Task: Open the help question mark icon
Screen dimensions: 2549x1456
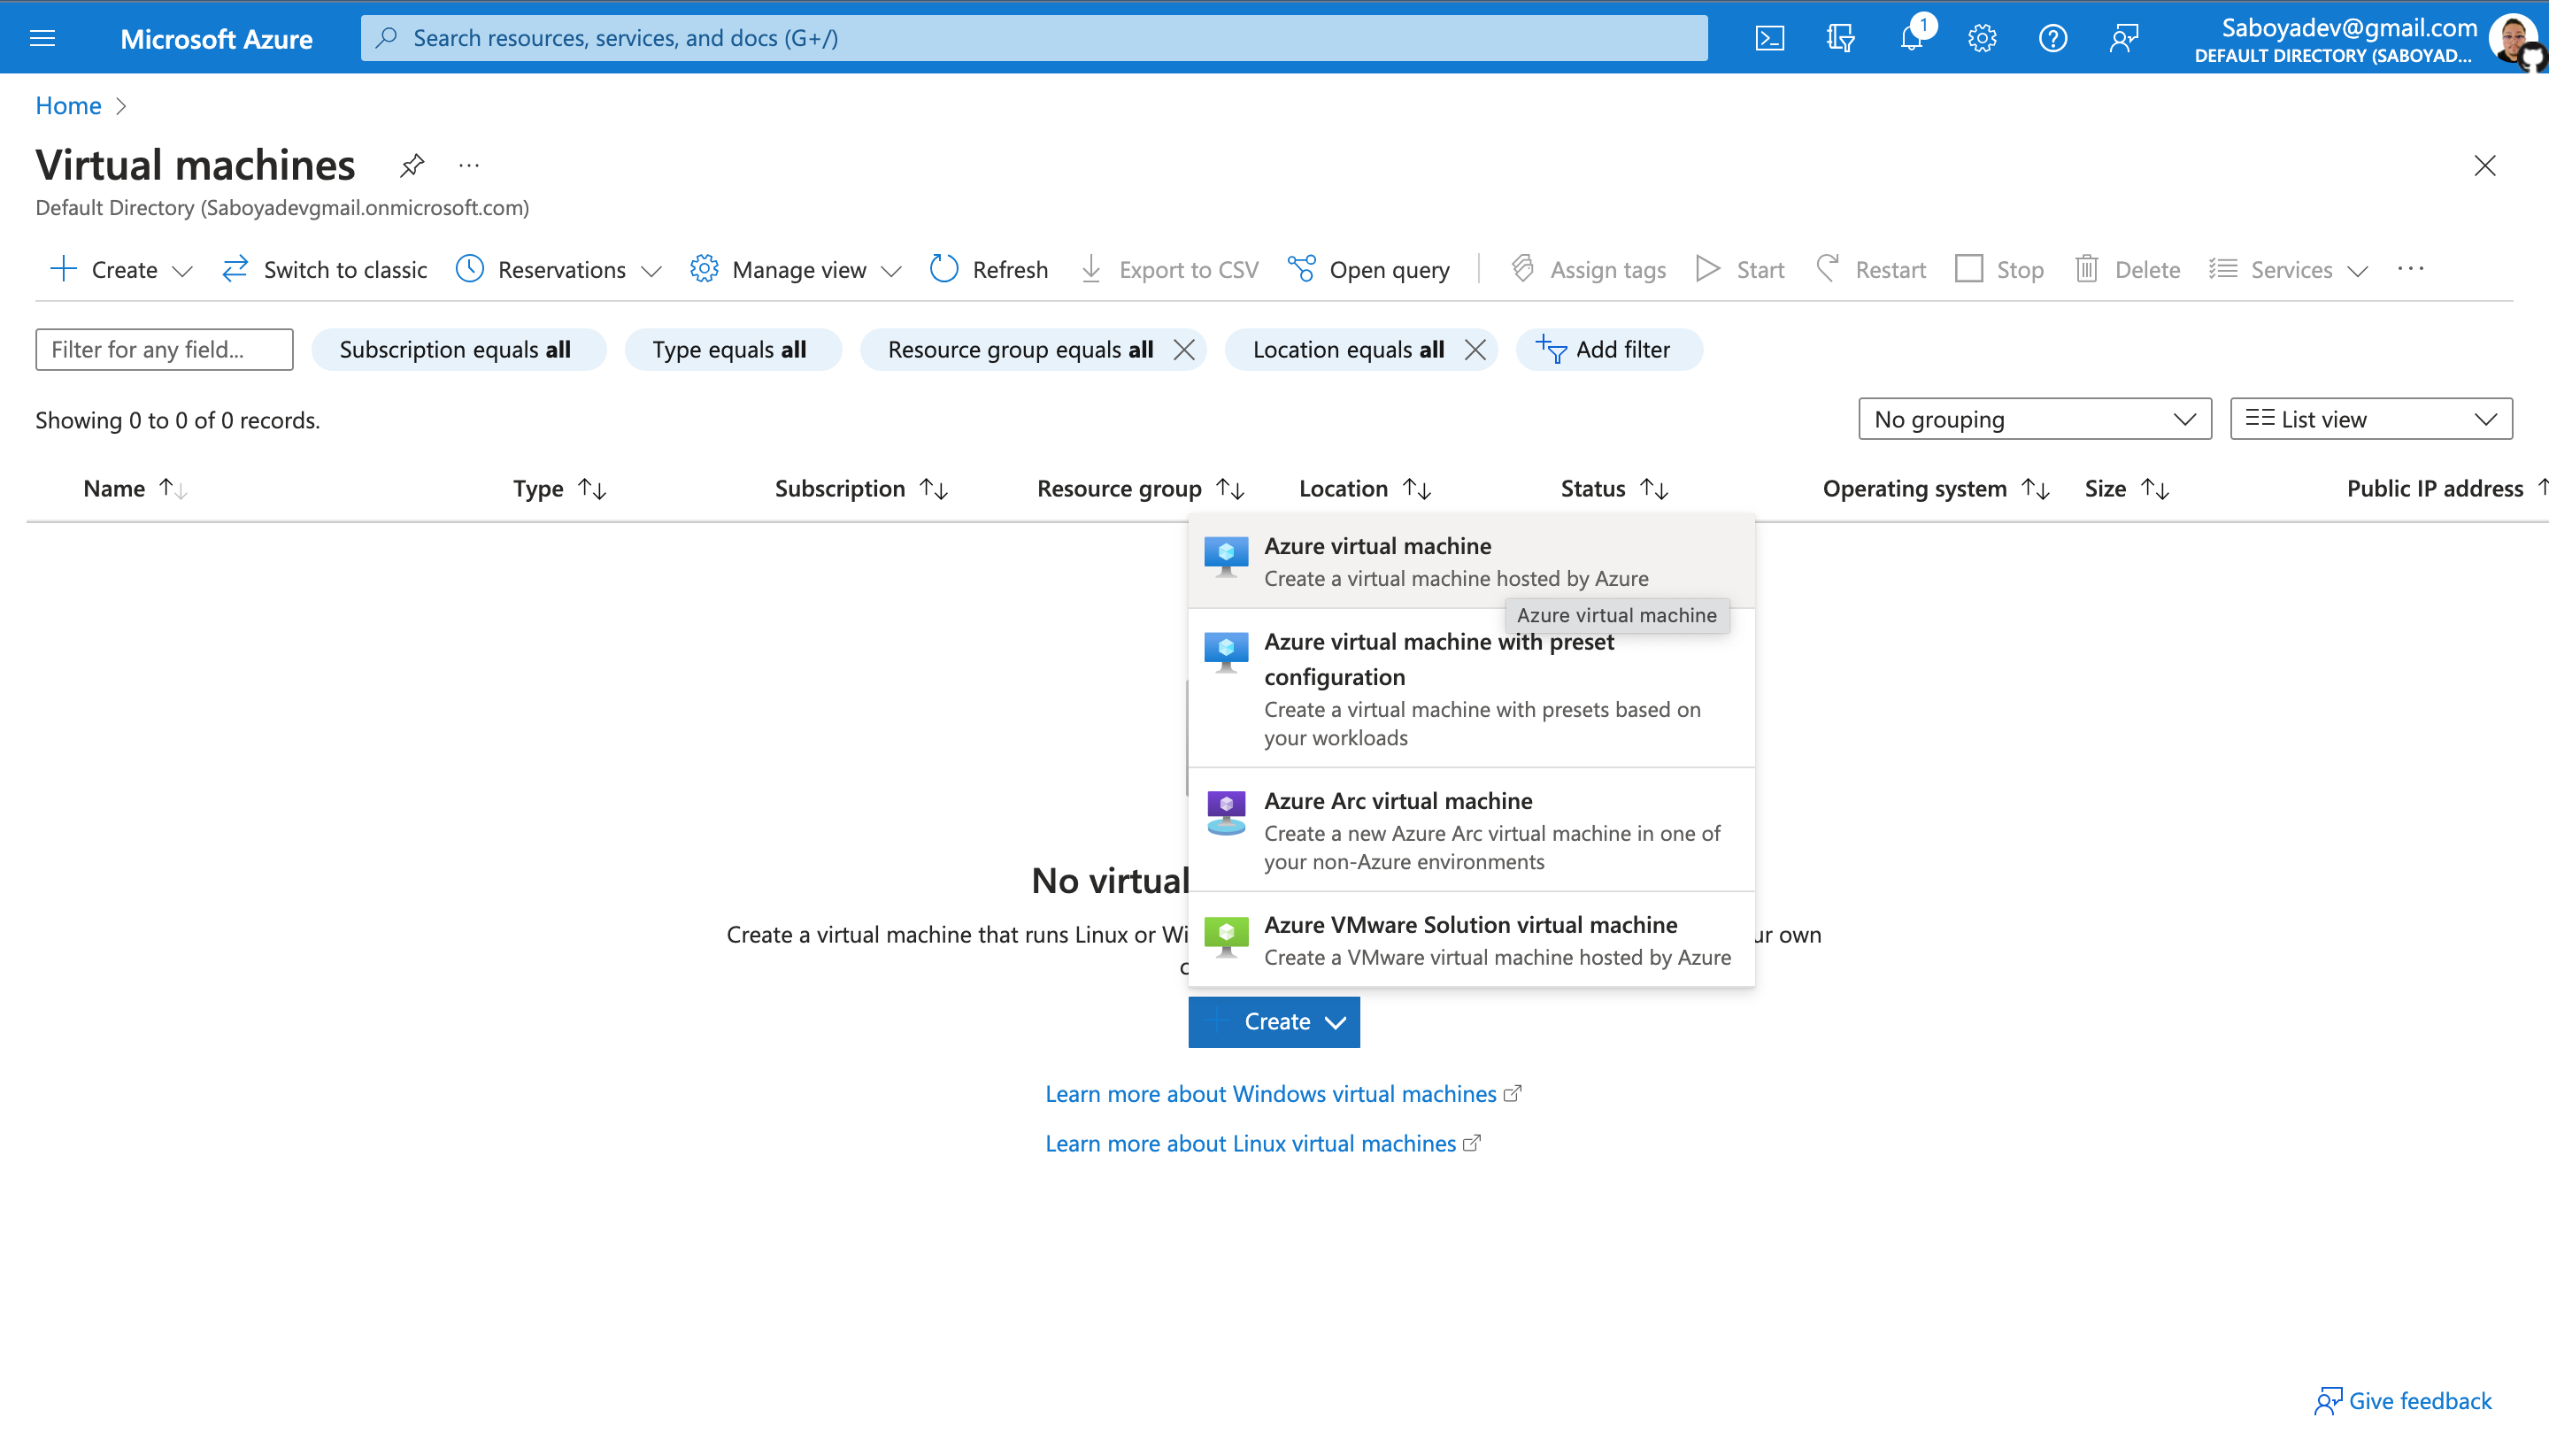Action: 2052,38
